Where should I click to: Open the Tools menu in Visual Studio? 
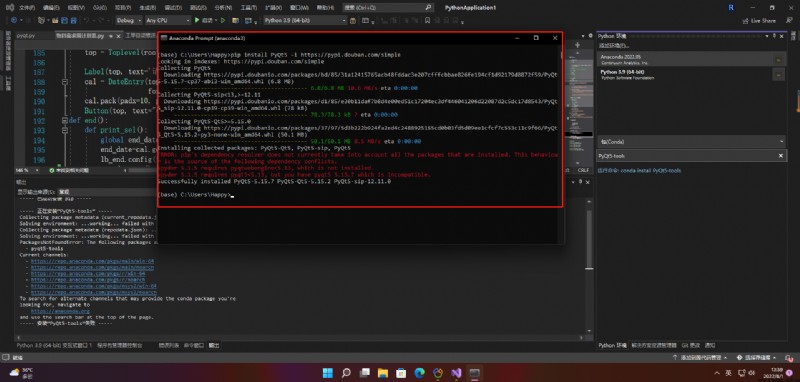tap(249, 8)
